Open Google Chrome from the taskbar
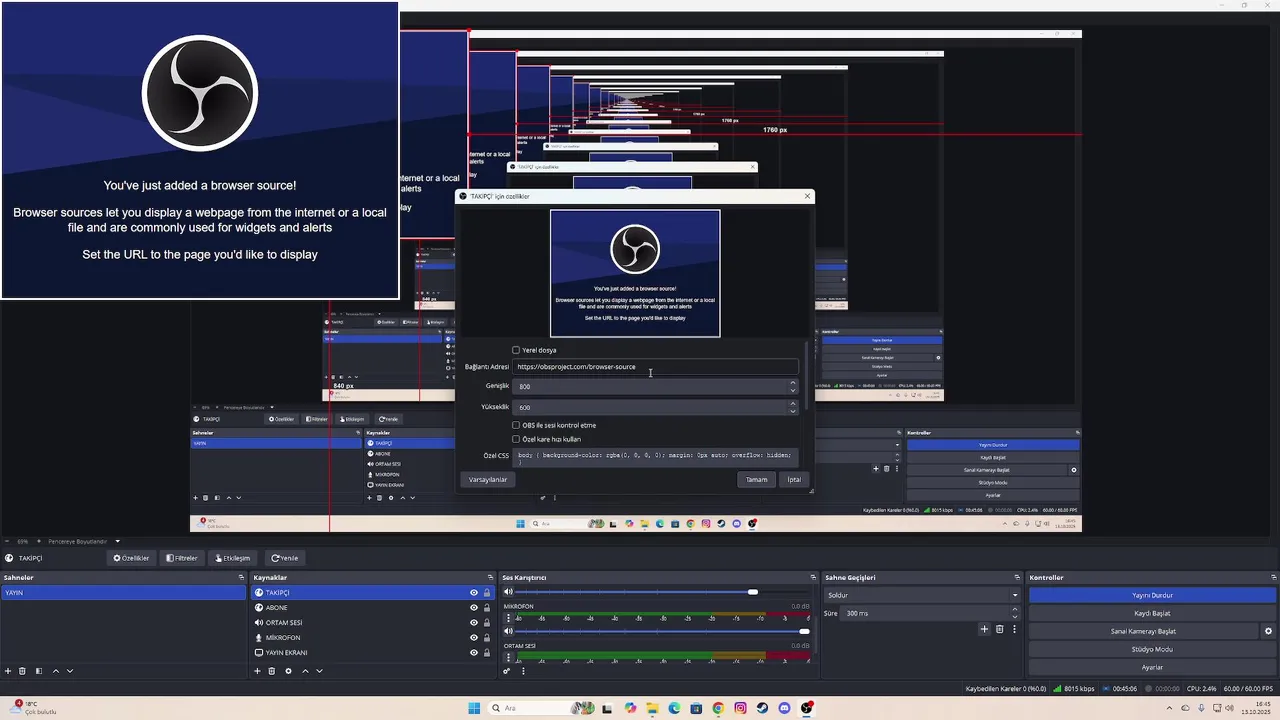 718,708
